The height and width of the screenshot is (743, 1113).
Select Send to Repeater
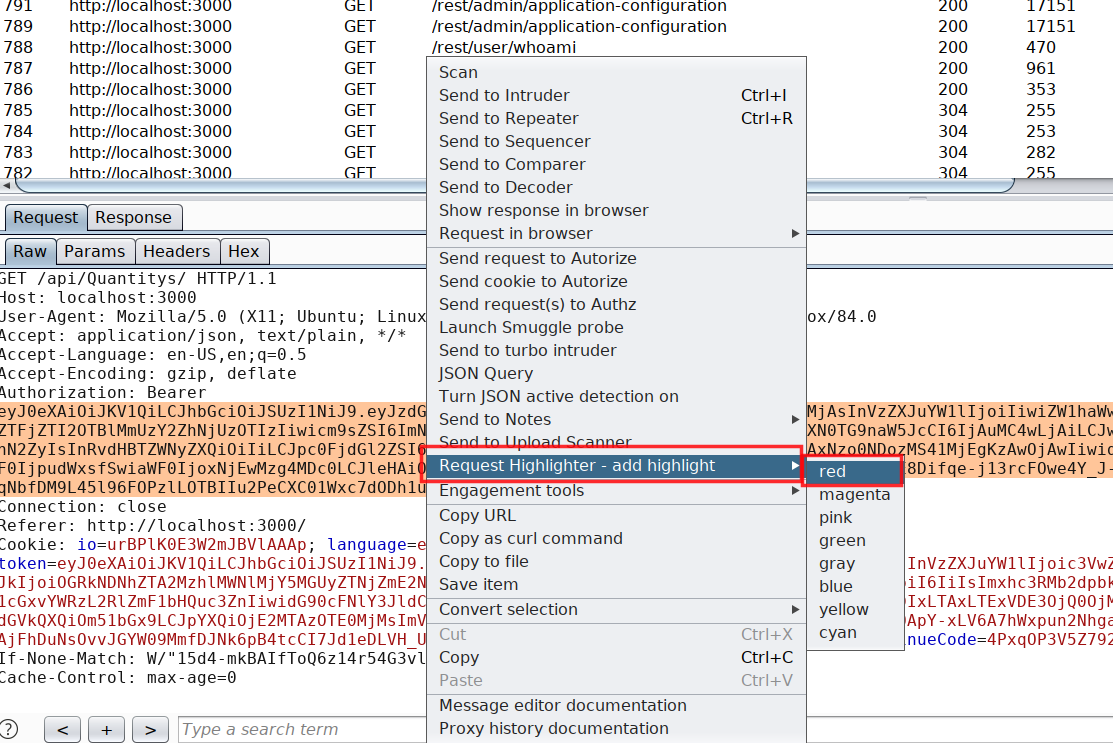pos(616,119)
